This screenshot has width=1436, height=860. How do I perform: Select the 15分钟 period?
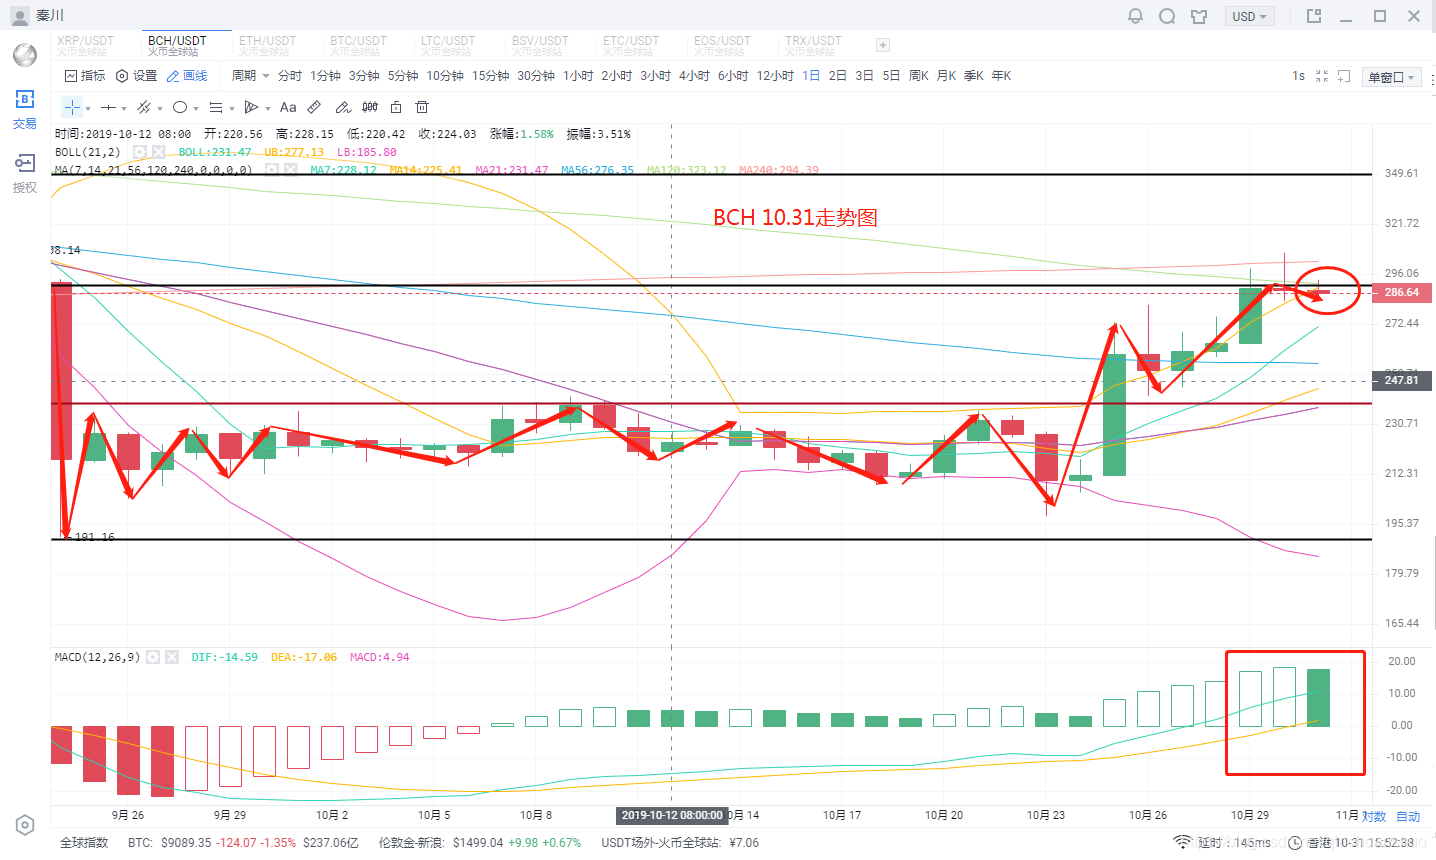491,76
